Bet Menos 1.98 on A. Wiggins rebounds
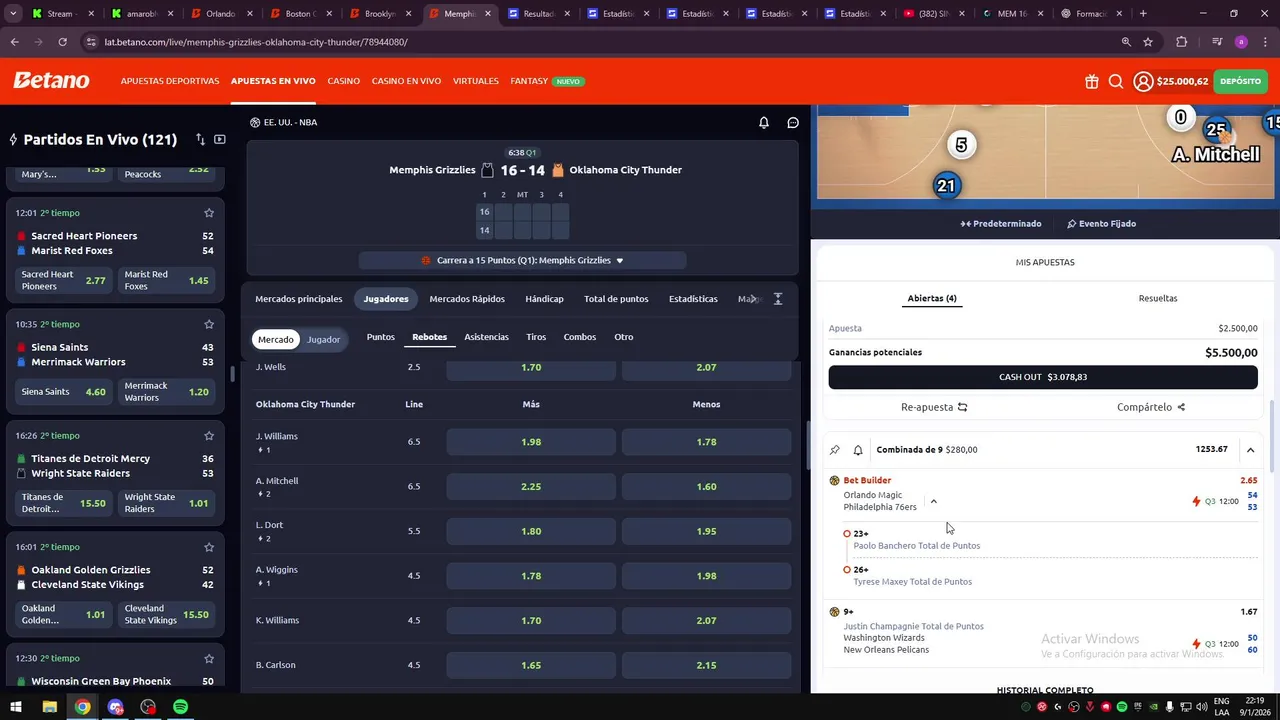Image resolution: width=1280 pixels, height=720 pixels. [706, 576]
